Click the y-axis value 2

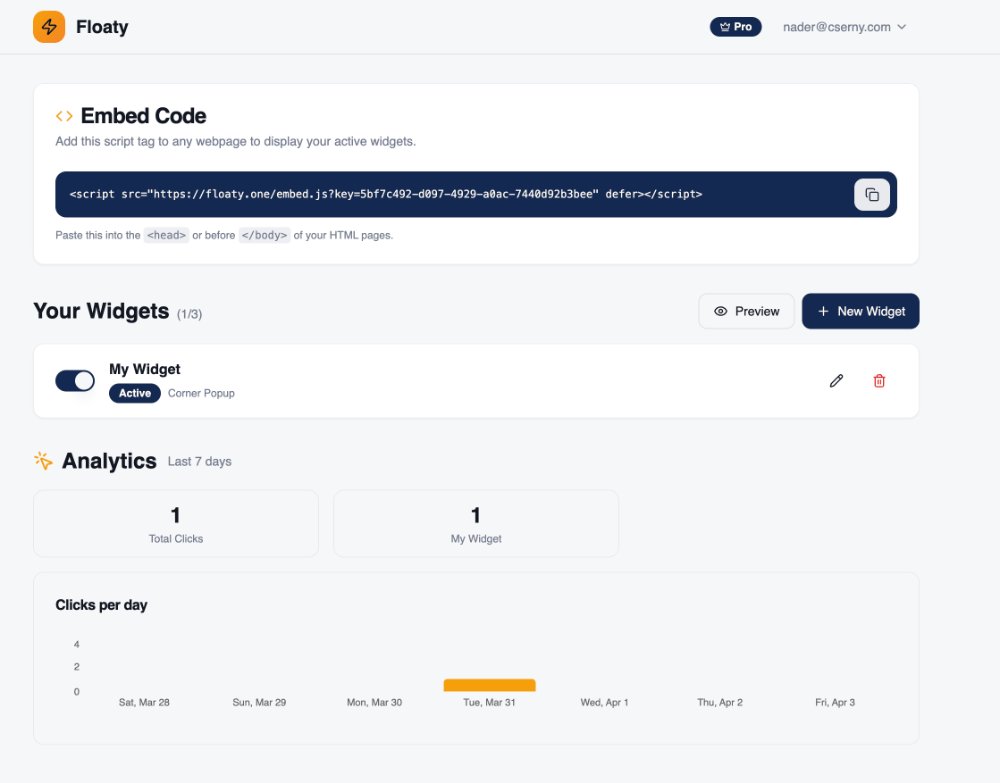coord(77,667)
